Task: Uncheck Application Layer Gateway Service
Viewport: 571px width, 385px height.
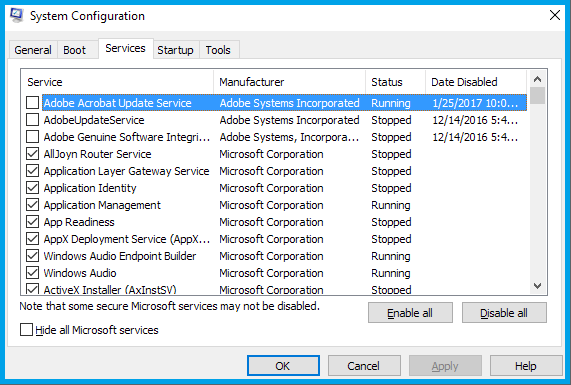Action: (32, 171)
